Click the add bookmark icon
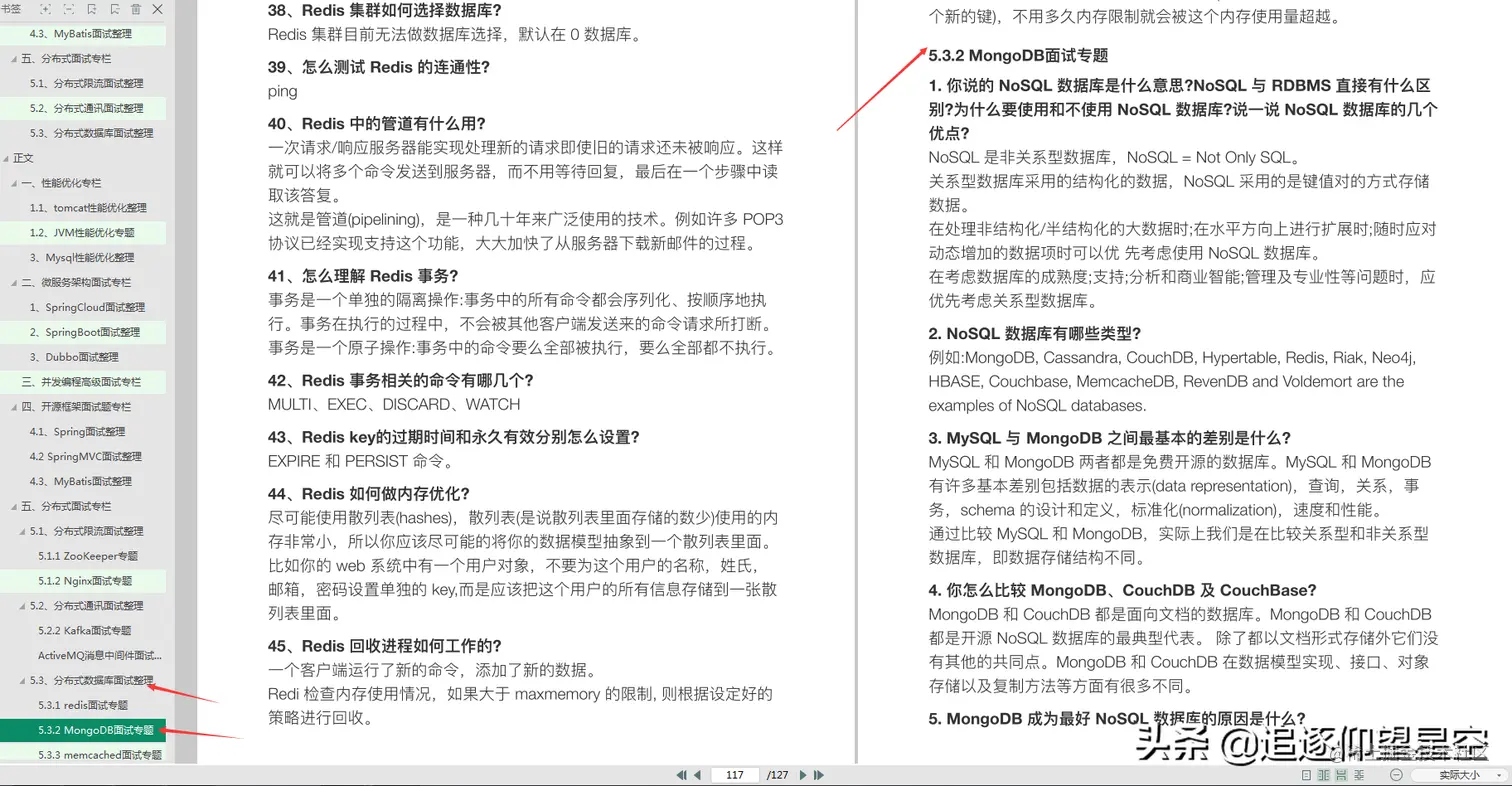The width and height of the screenshot is (1512, 786). pyautogui.click(x=92, y=9)
